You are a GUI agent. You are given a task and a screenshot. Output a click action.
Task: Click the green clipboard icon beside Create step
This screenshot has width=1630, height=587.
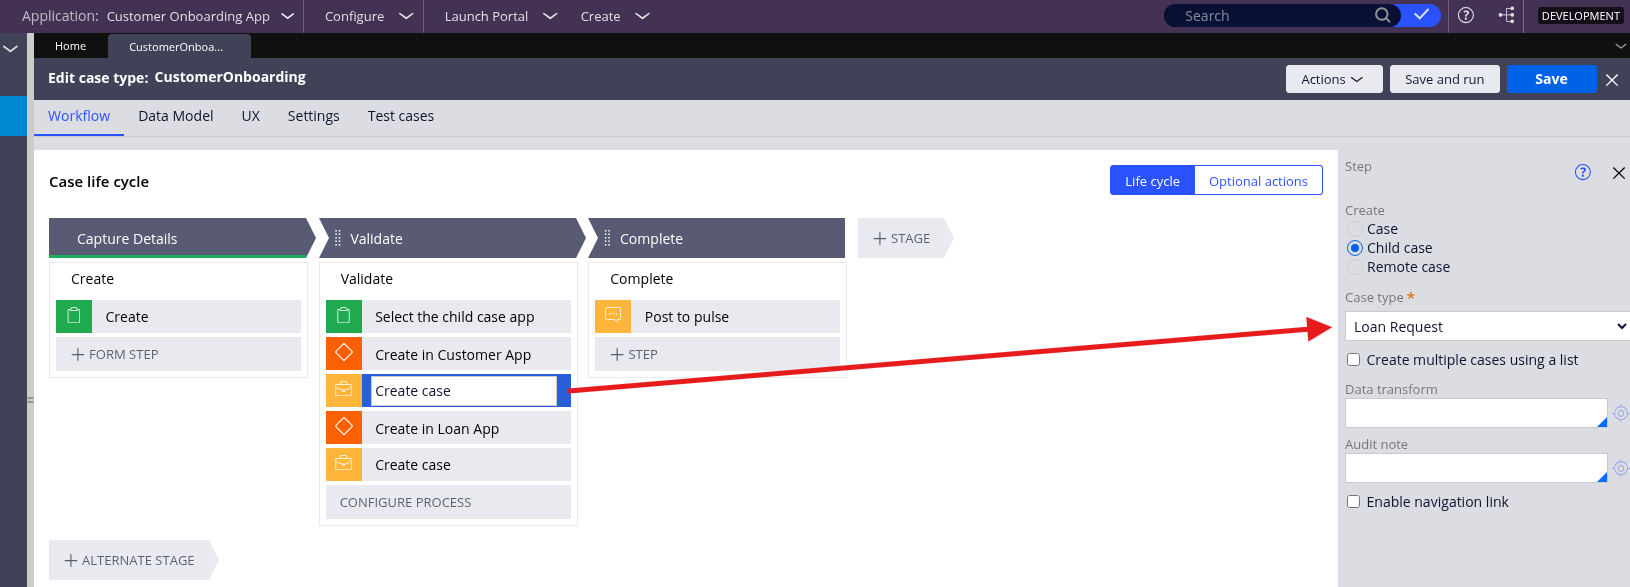tap(74, 316)
